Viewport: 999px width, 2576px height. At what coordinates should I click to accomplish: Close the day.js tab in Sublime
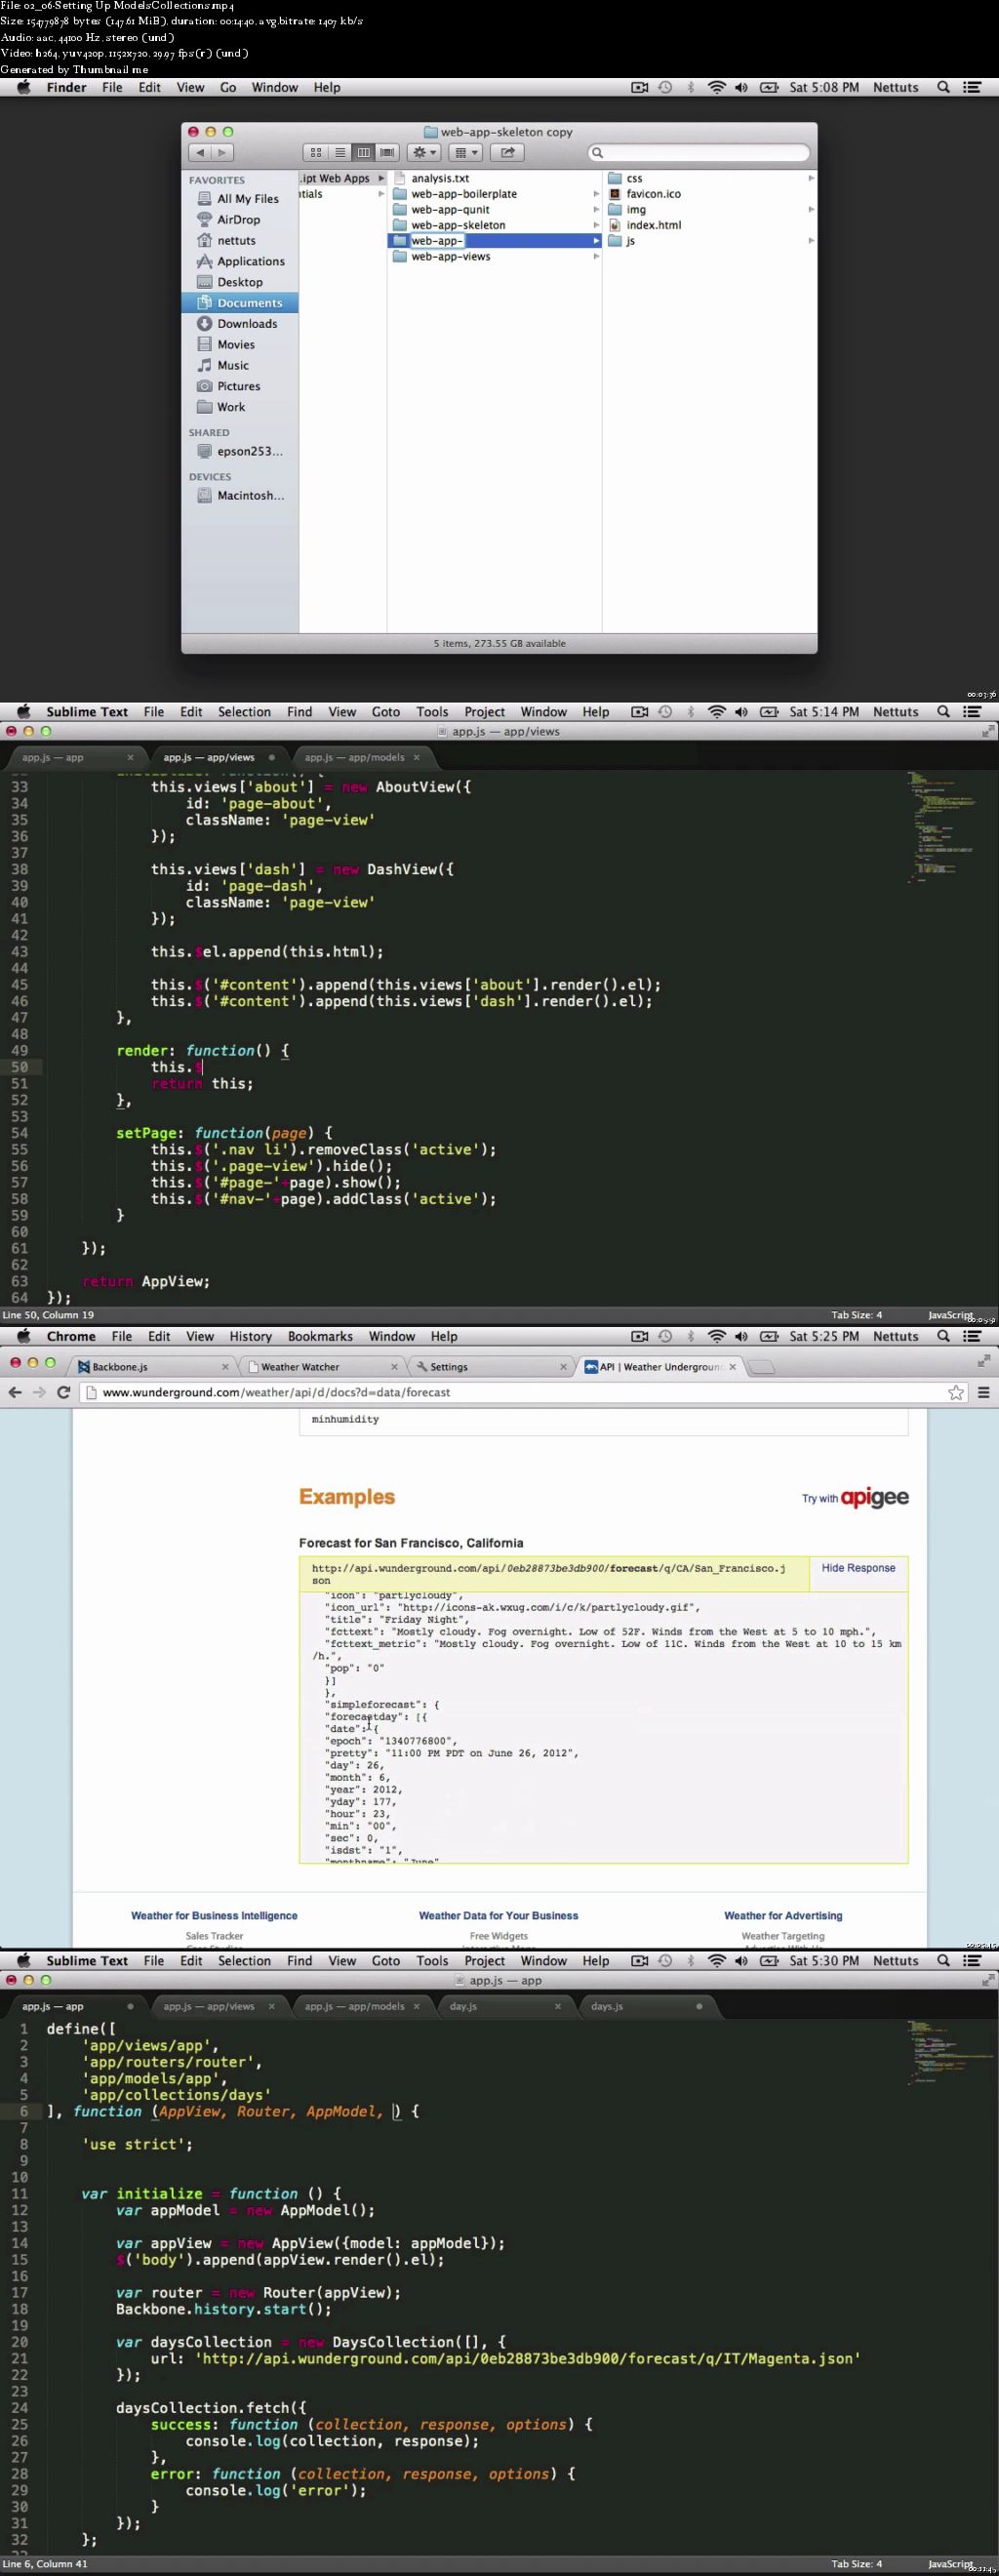(558, 2006)
